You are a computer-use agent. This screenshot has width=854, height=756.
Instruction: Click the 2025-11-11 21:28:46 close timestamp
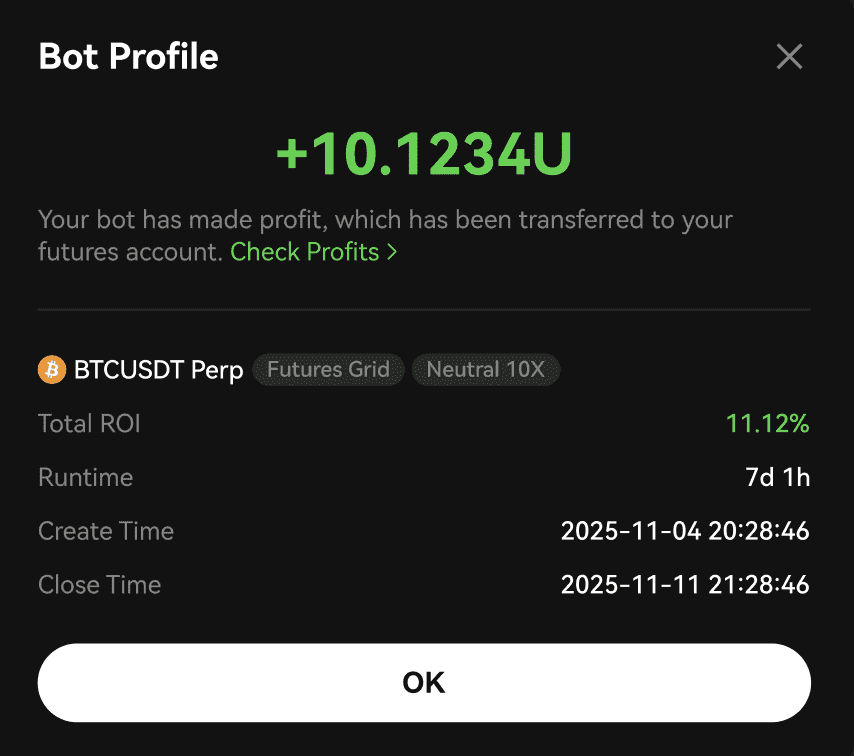(x=685, y=585)
